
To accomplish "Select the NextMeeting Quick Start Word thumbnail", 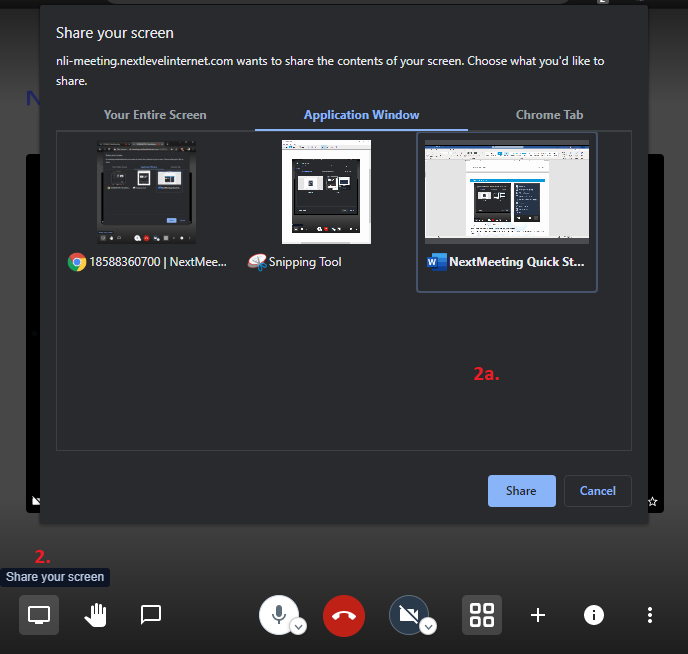I will 507,192.
